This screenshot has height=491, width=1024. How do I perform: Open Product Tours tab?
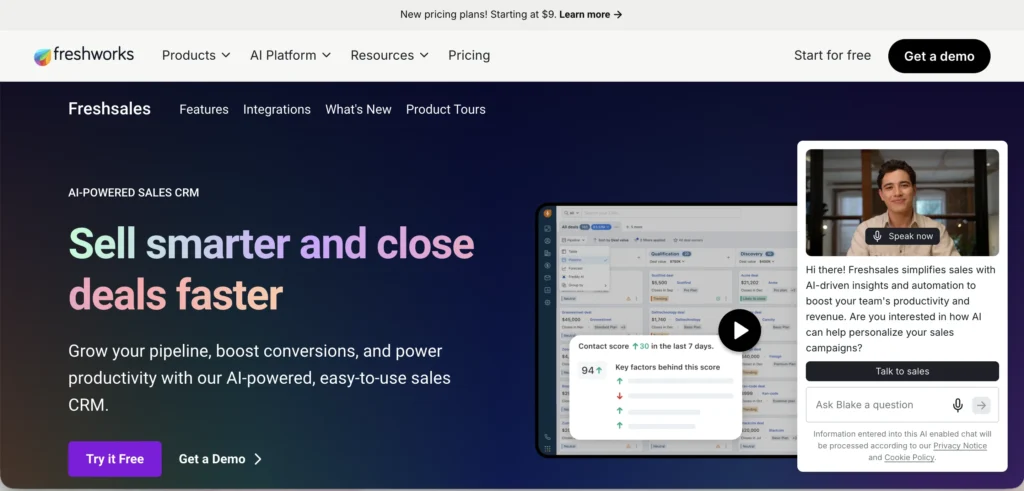coord(445,110)
